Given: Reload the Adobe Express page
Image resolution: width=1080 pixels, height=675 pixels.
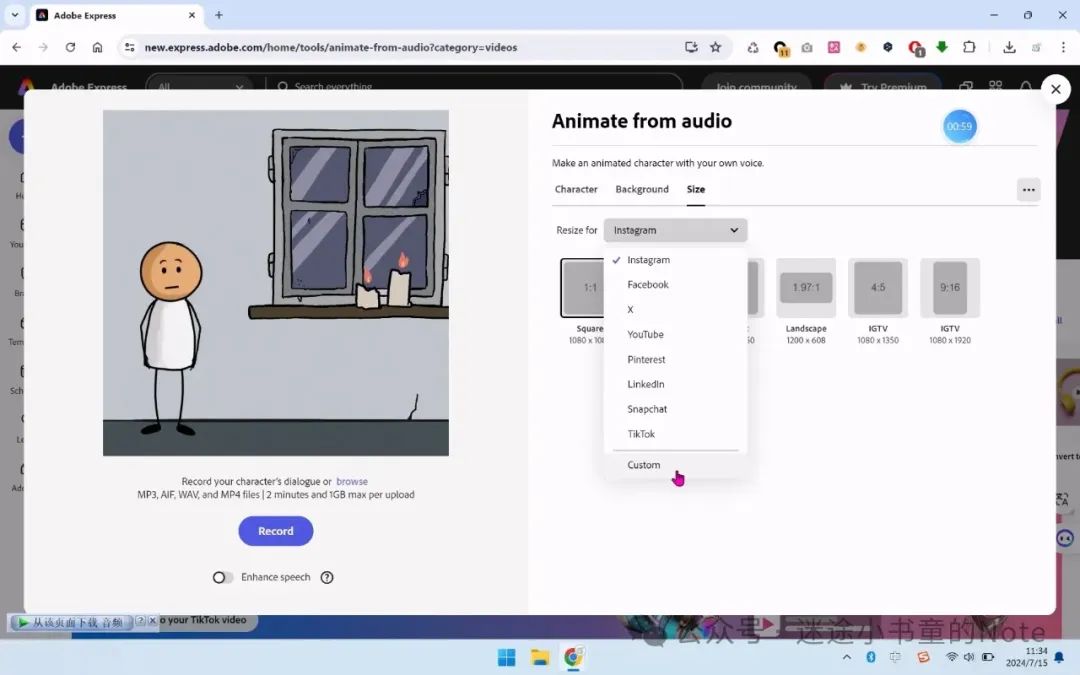Looking at the screenshot, I should (70, 47).
